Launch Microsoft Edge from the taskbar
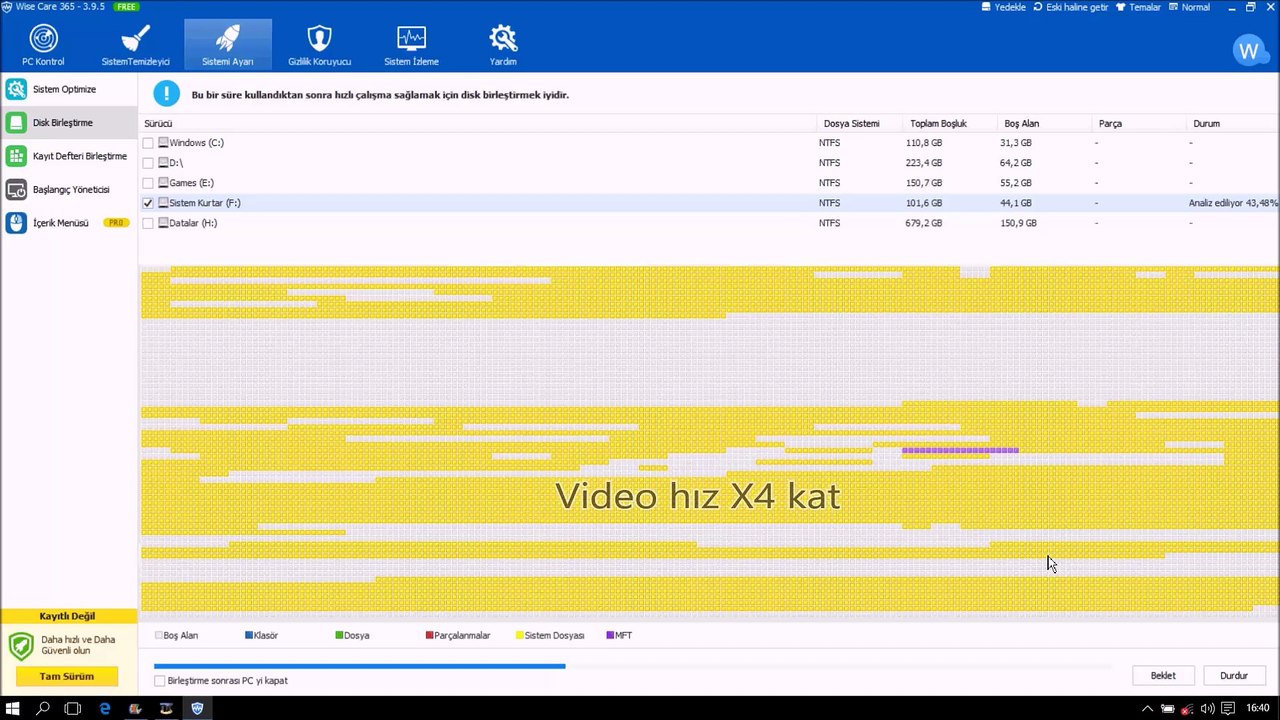Screen dimensions: 1280x720 [x=104, y=709]
